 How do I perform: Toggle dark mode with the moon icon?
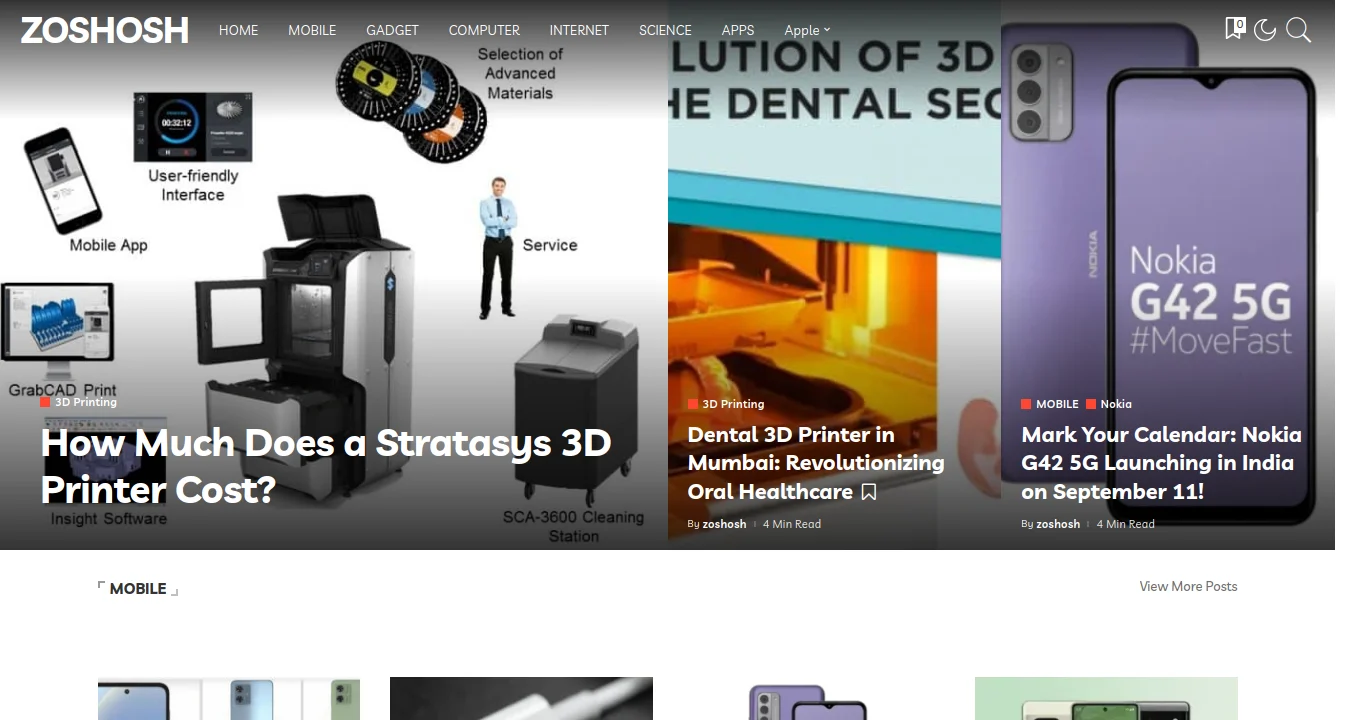[x=1265, y=30]
